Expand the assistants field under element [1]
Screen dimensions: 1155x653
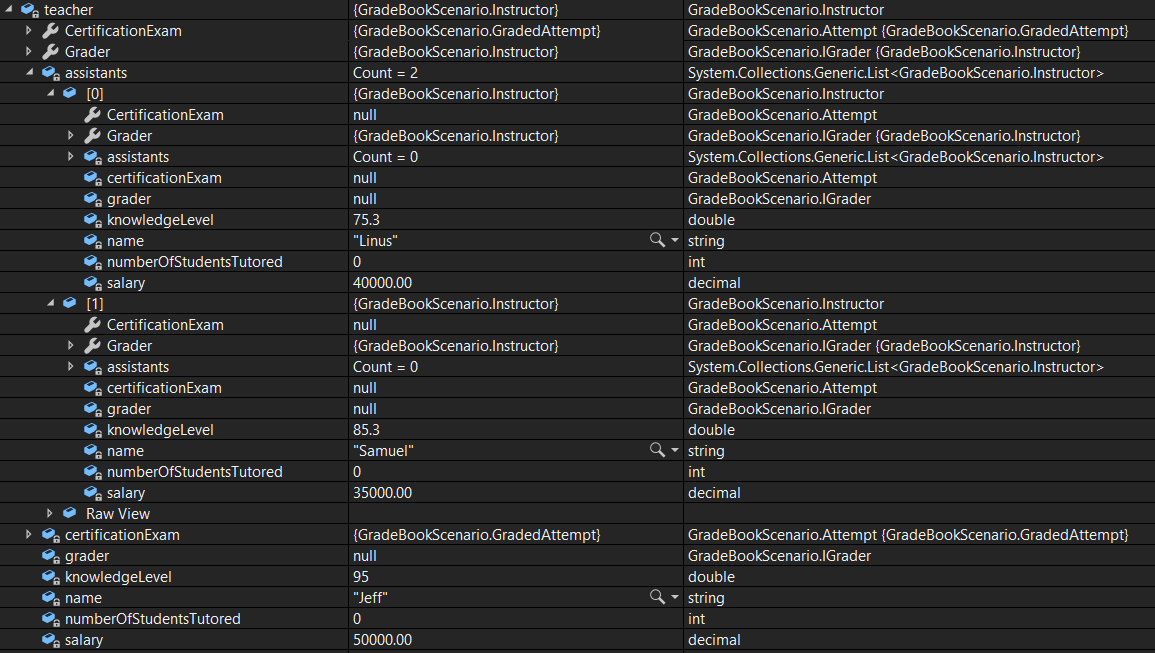coord(71,367)
